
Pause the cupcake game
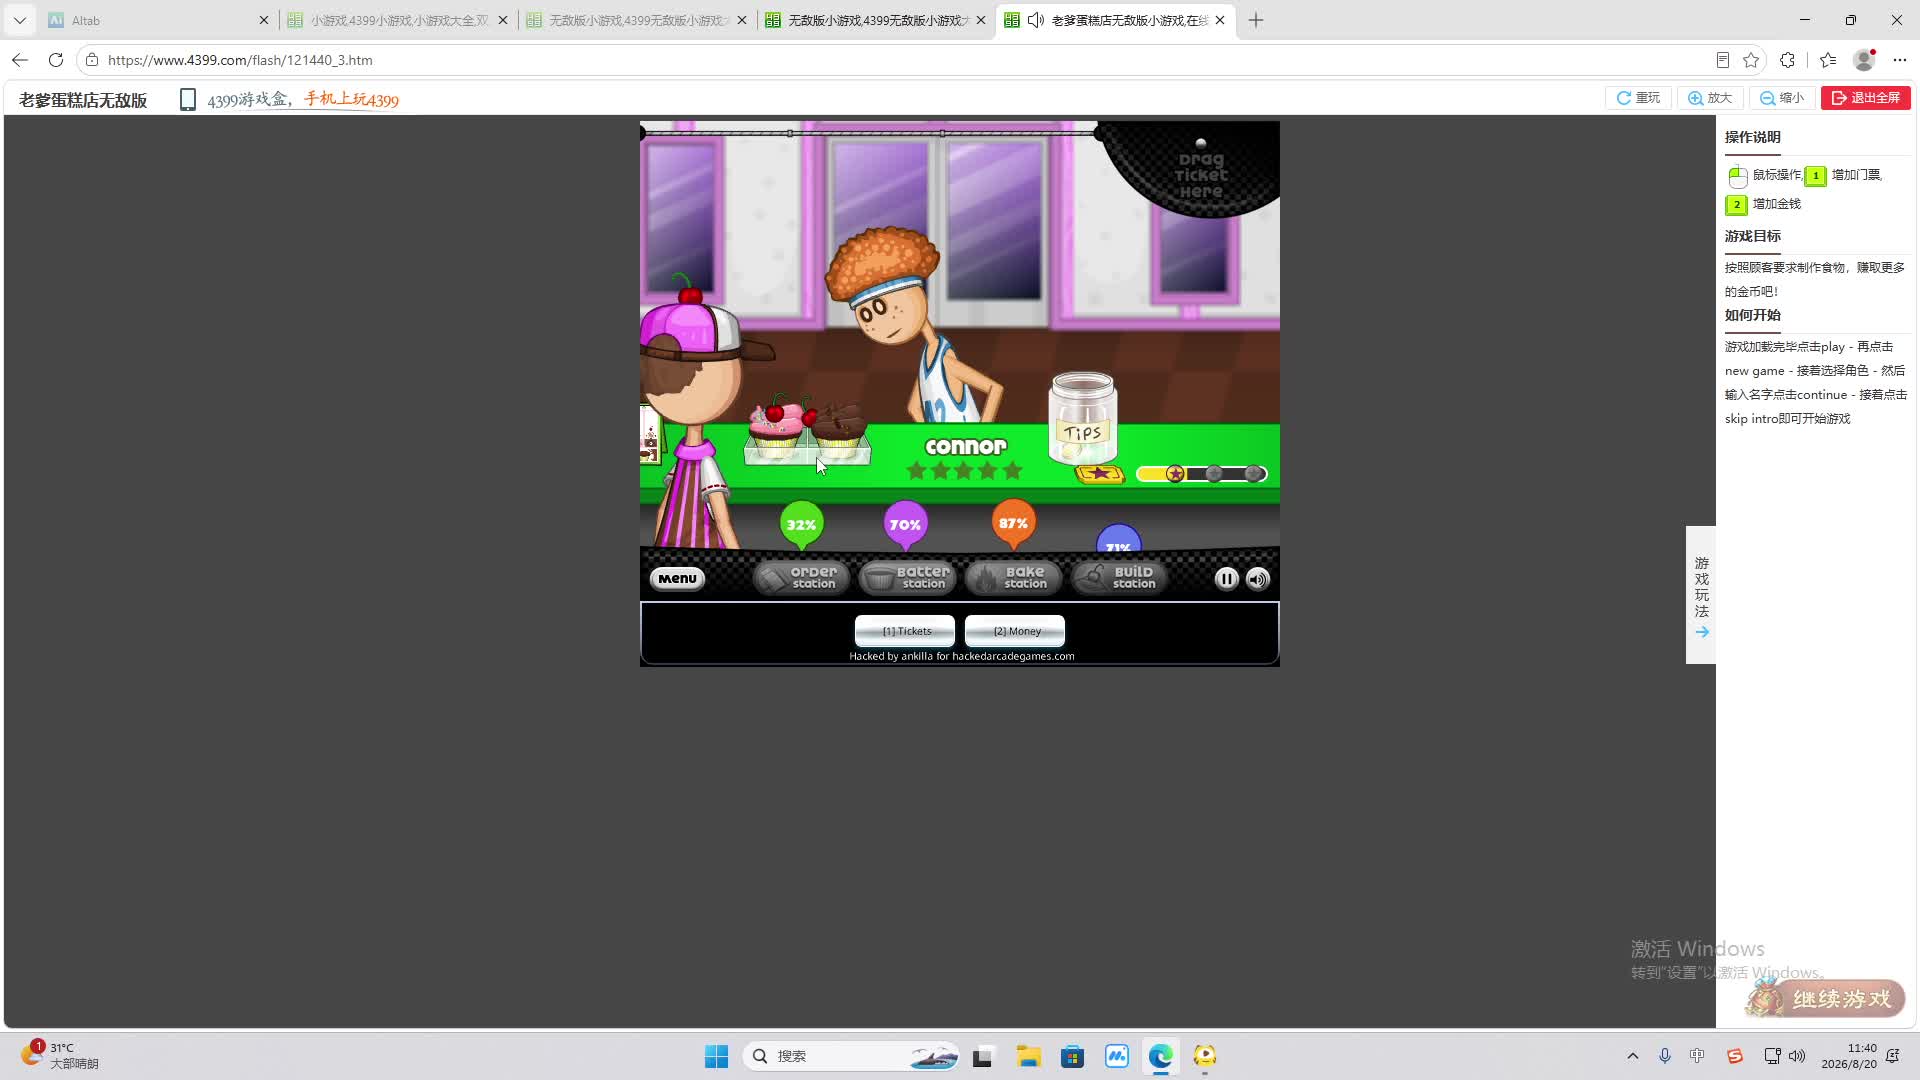point(1226,579)
